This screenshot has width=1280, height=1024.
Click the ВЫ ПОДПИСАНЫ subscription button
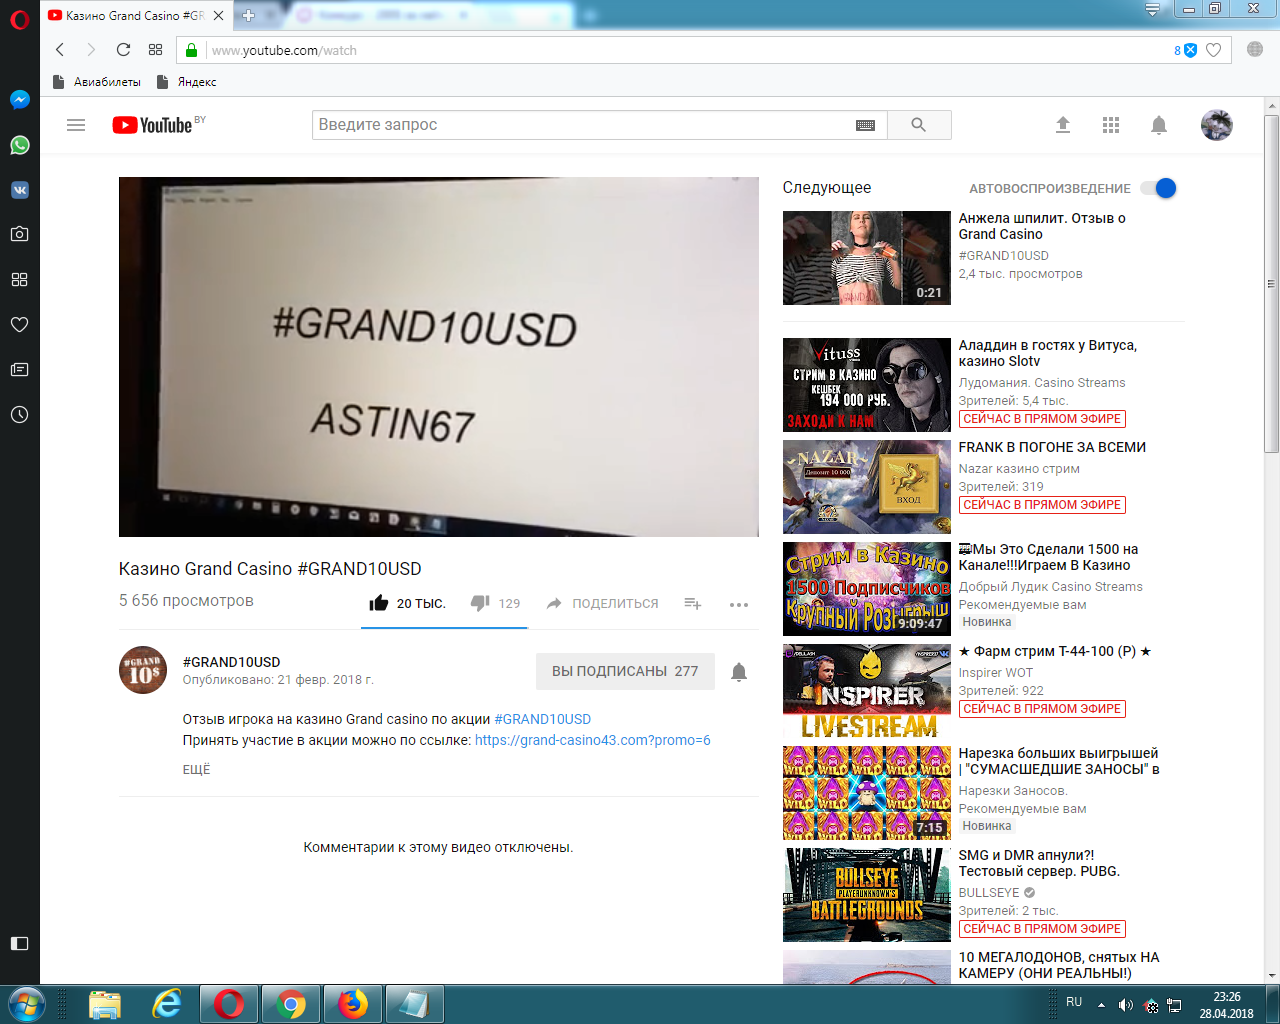point(625,671)
